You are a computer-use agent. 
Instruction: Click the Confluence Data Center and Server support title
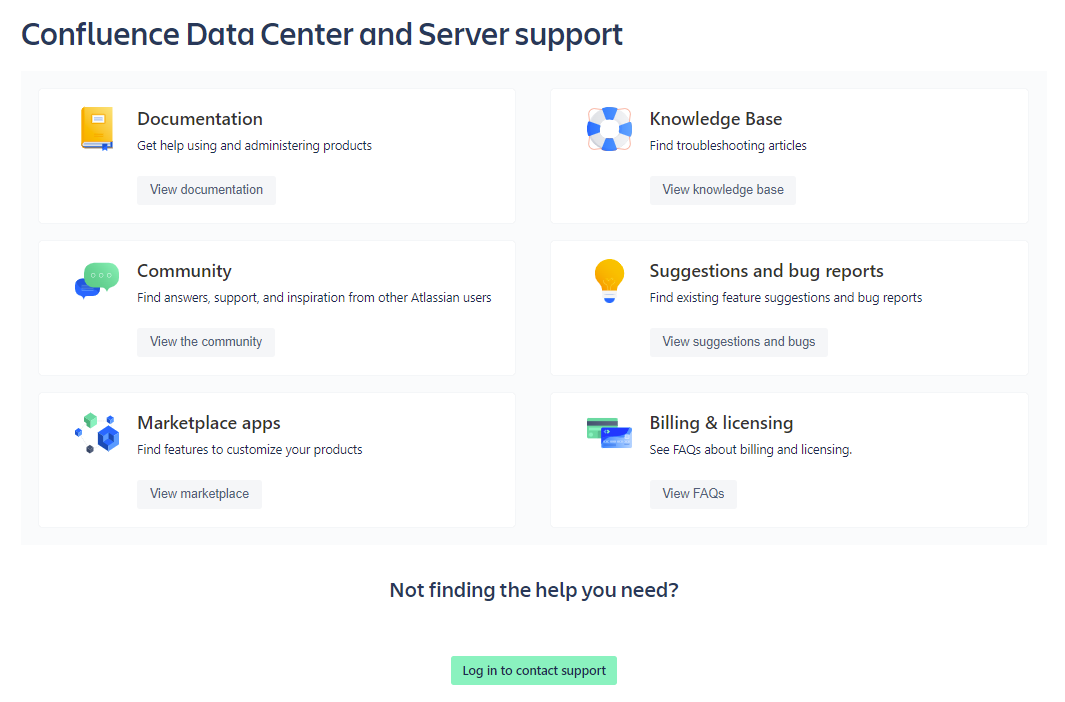click(322, 35)
